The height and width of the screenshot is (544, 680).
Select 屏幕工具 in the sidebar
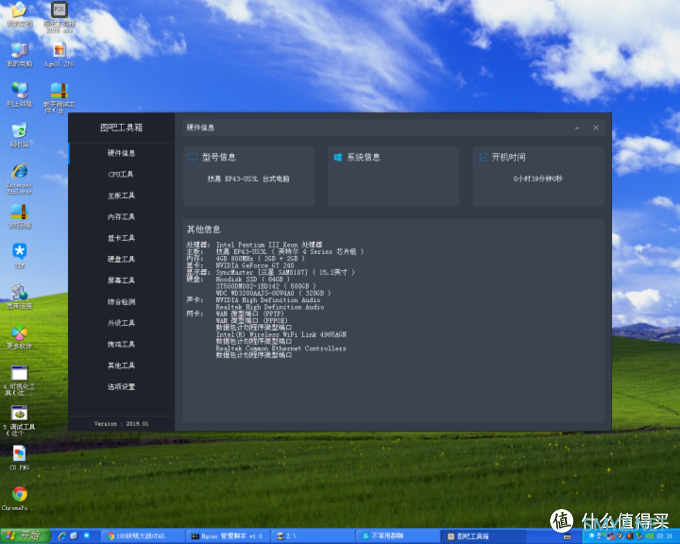tap(121, 280)
